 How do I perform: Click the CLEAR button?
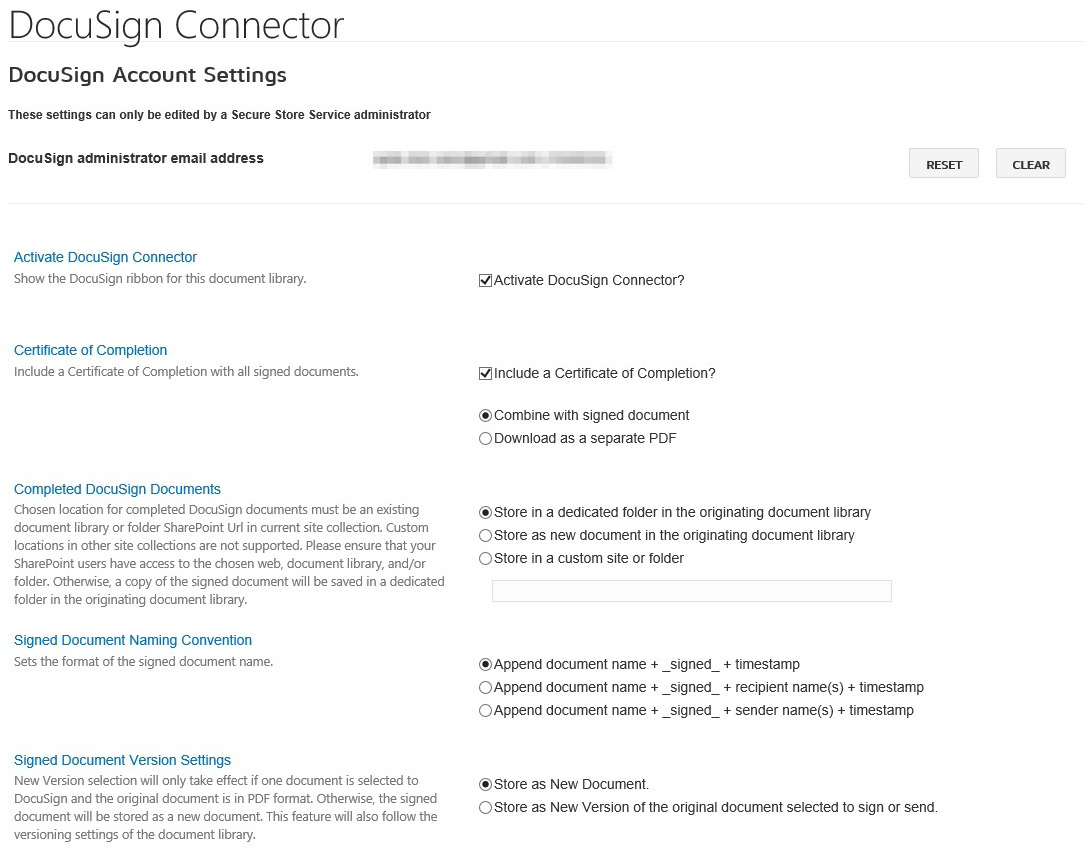[1030, 163]
